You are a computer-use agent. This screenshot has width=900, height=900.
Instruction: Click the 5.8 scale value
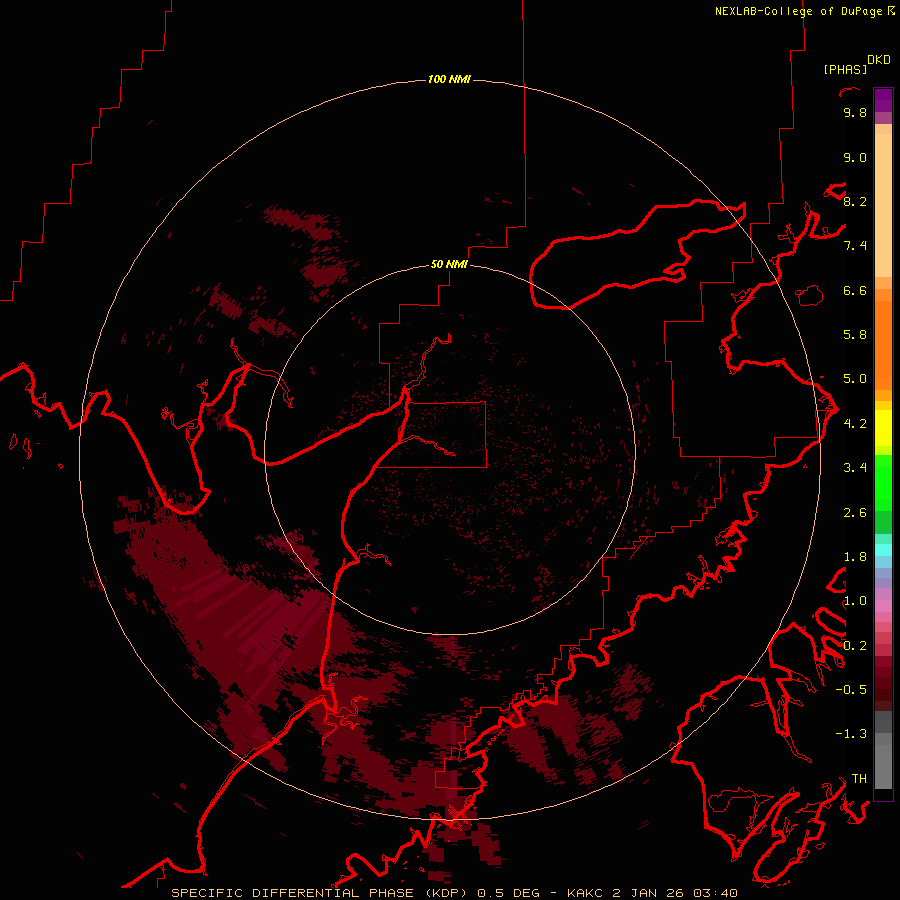pos(855,334)
